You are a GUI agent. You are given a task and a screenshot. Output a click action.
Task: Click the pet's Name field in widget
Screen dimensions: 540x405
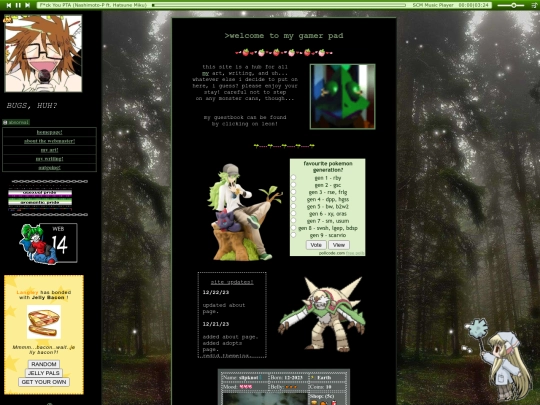(x=244, y=378)
